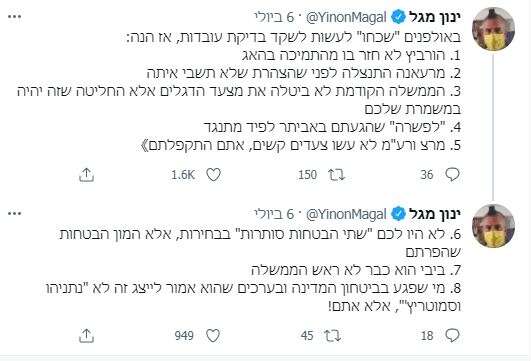Open the profile picture on second tweet
The width and height of the screenshot is (531, 361).
[493, 226]
